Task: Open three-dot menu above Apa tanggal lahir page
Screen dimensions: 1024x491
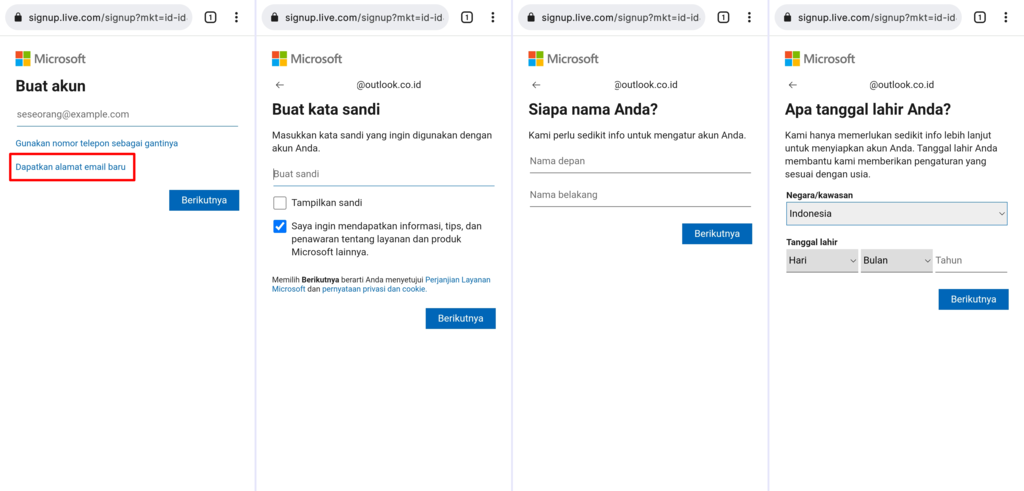Action: coord(1005,18)
